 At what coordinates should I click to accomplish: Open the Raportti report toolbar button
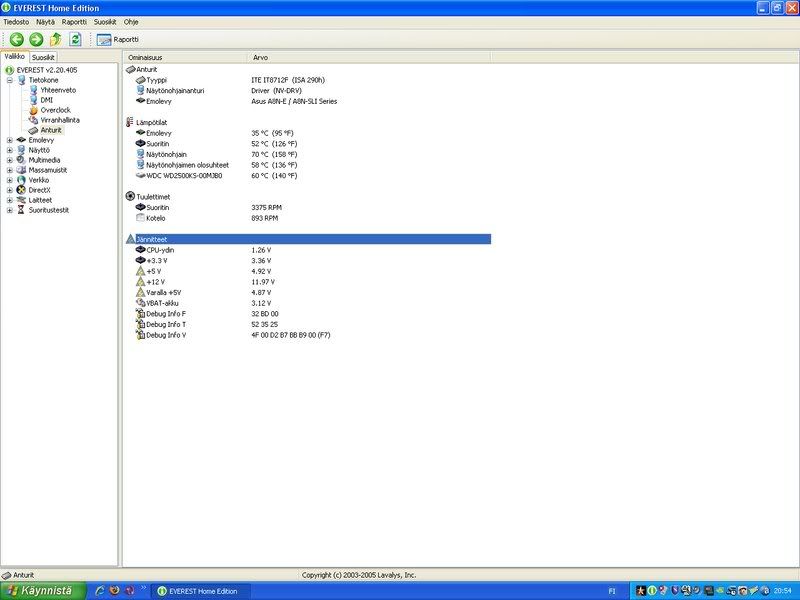tap(118, 39)
